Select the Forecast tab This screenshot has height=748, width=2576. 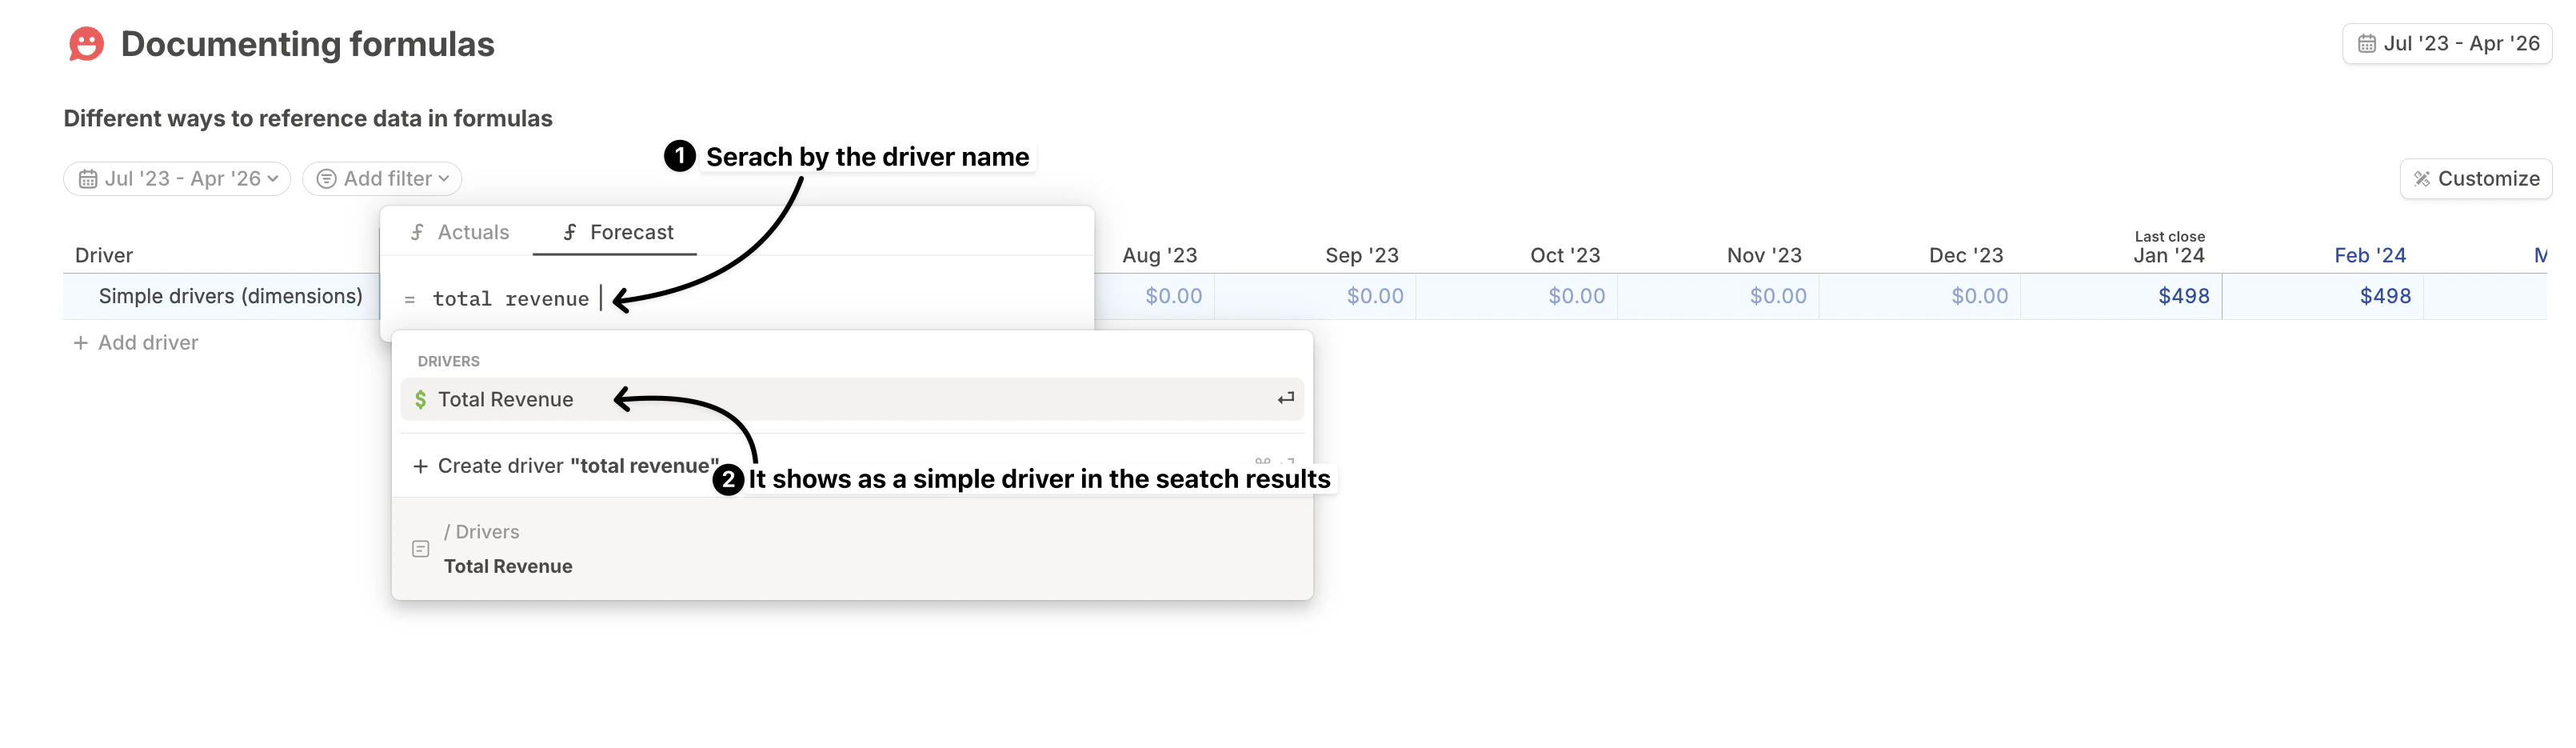618,232
